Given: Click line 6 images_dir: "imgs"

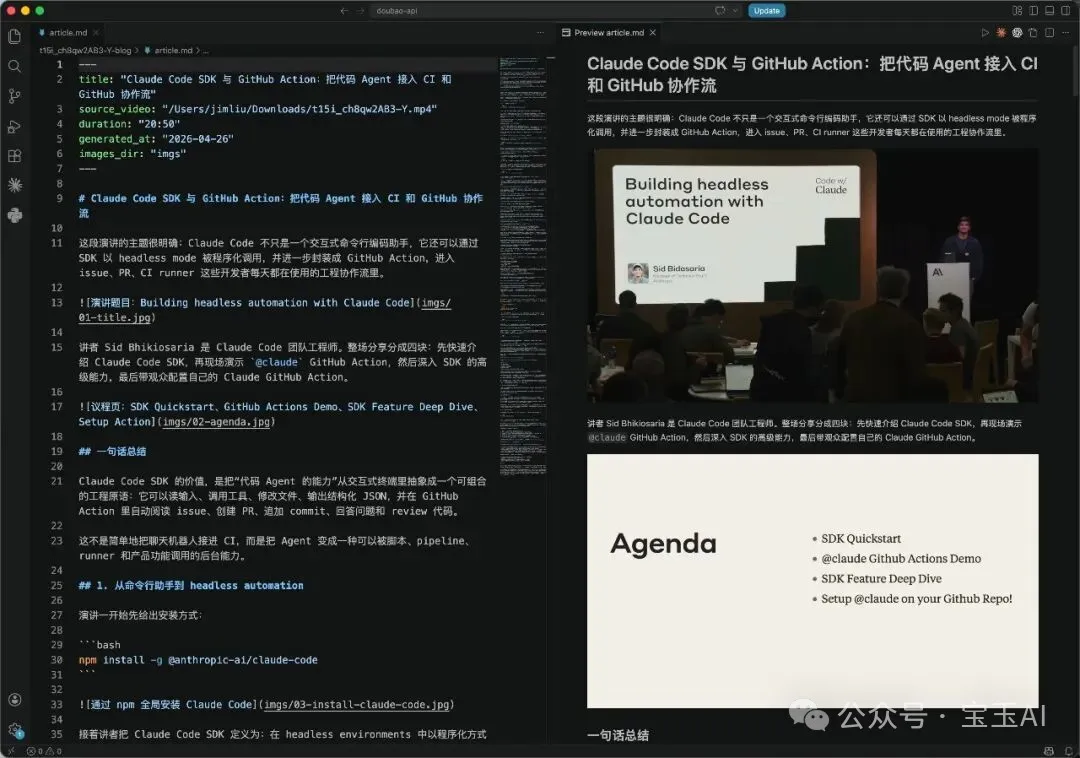Looking at the screenshot, I should point(132,154).
